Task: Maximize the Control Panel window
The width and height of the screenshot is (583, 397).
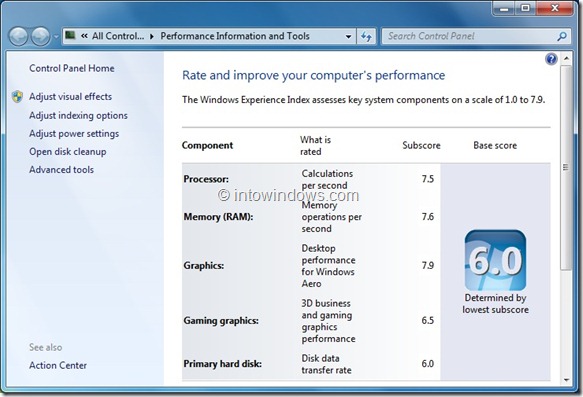Action: pyautogui.click(x=525, y=8)
